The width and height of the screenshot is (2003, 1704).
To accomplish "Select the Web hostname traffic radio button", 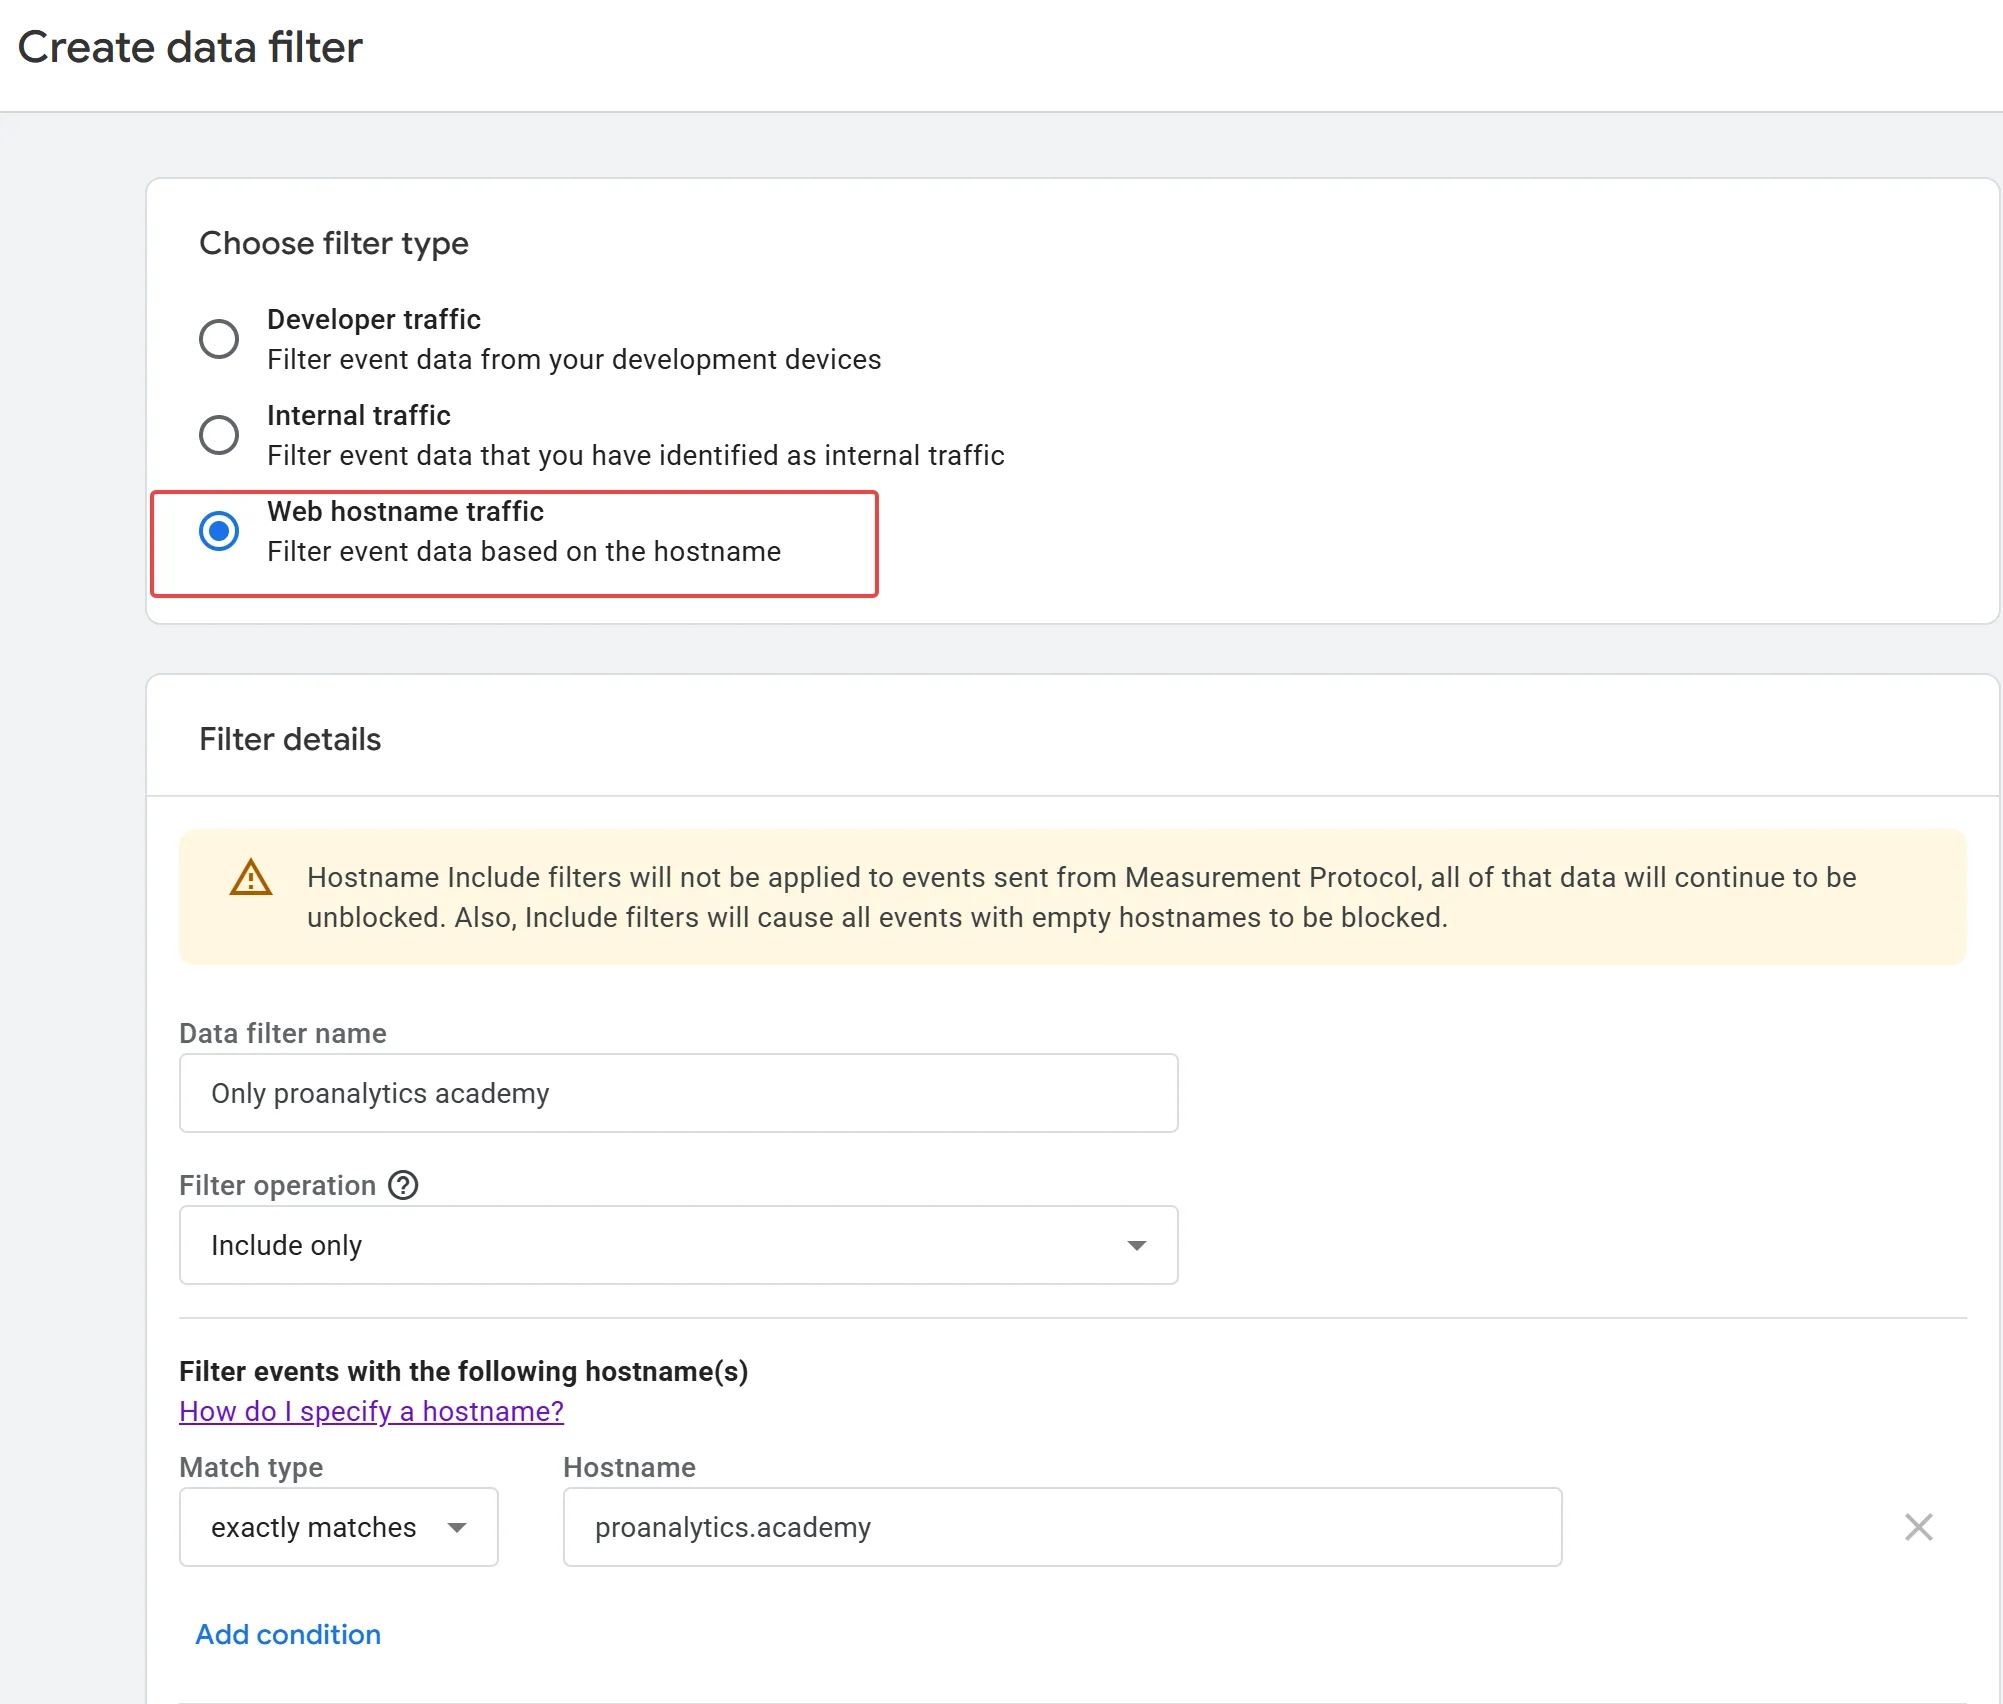I will click(x=218, y=531).
